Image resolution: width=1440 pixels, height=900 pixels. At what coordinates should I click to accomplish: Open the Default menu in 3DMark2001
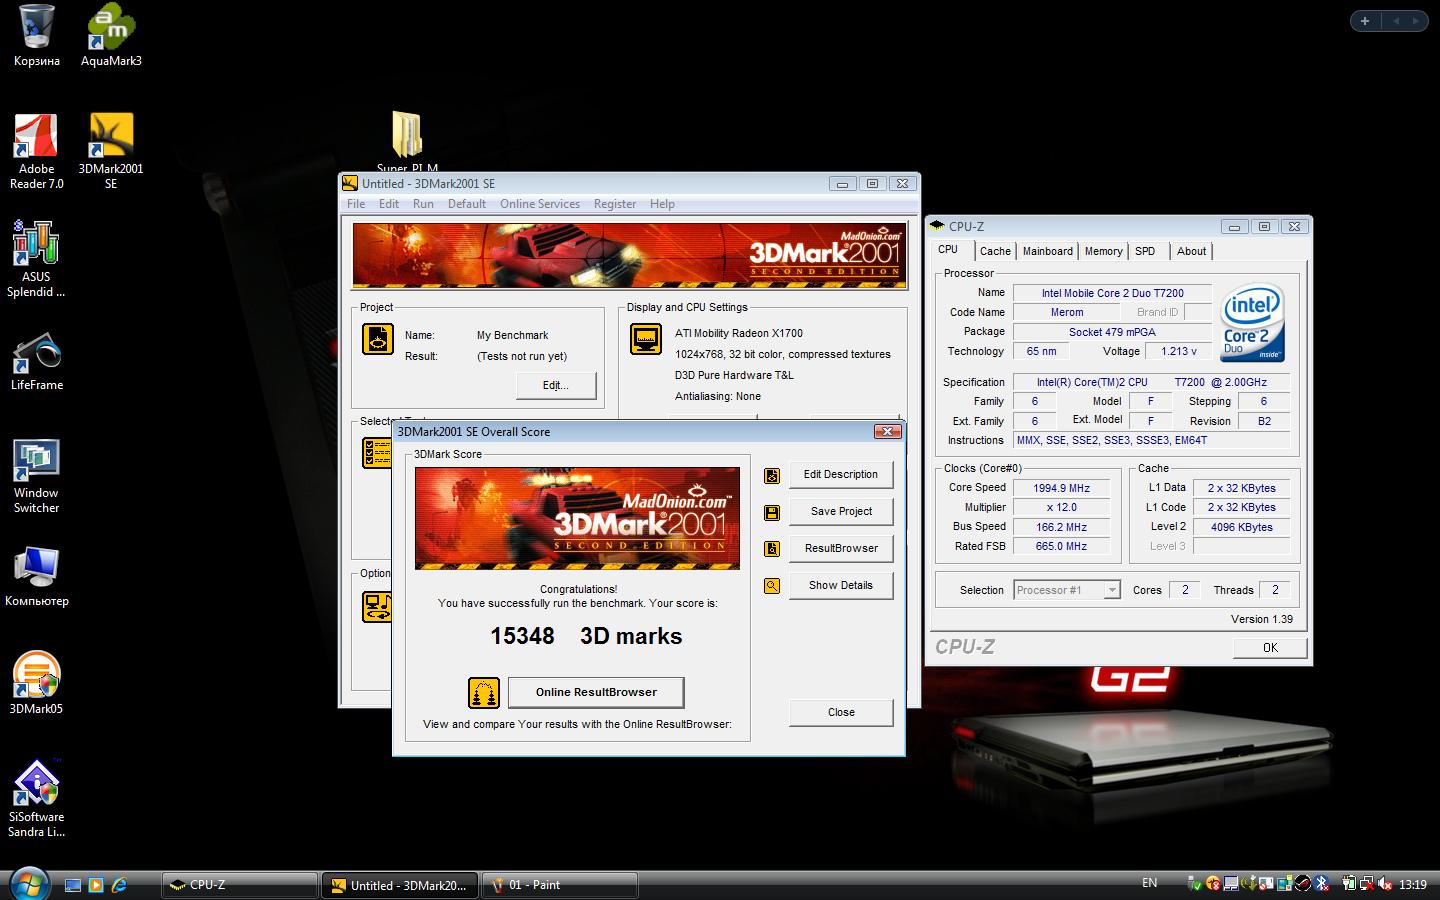point(467,204)
